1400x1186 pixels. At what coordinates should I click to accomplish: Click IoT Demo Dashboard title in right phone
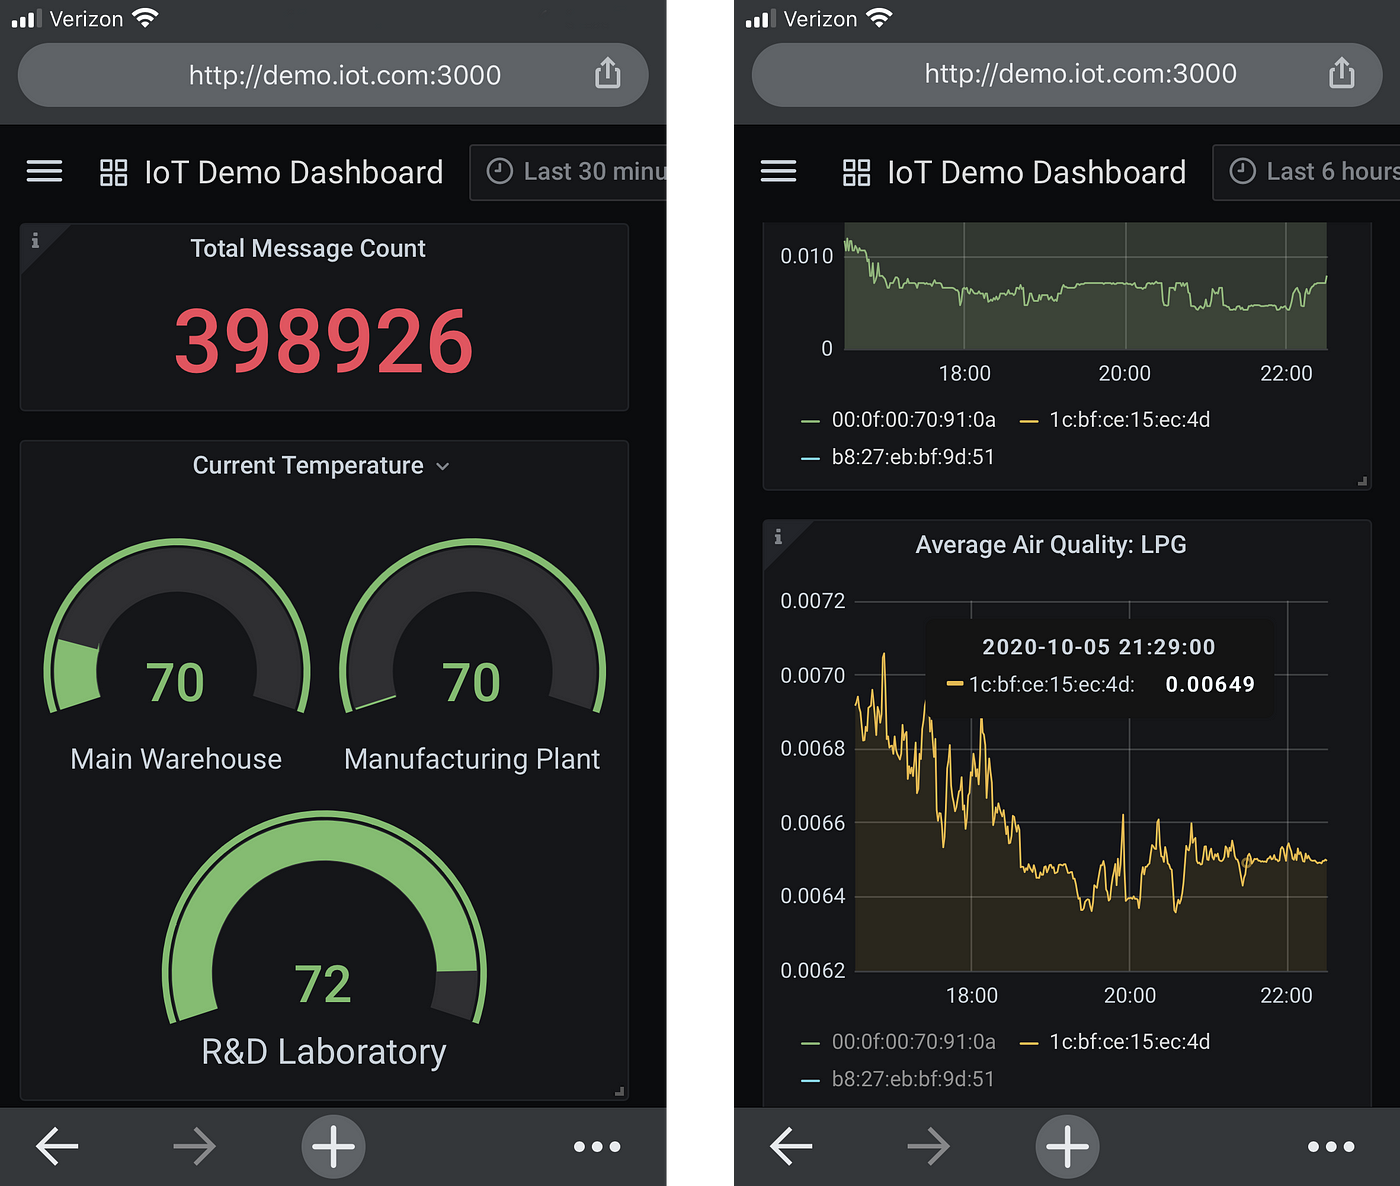pos(1036,173)
